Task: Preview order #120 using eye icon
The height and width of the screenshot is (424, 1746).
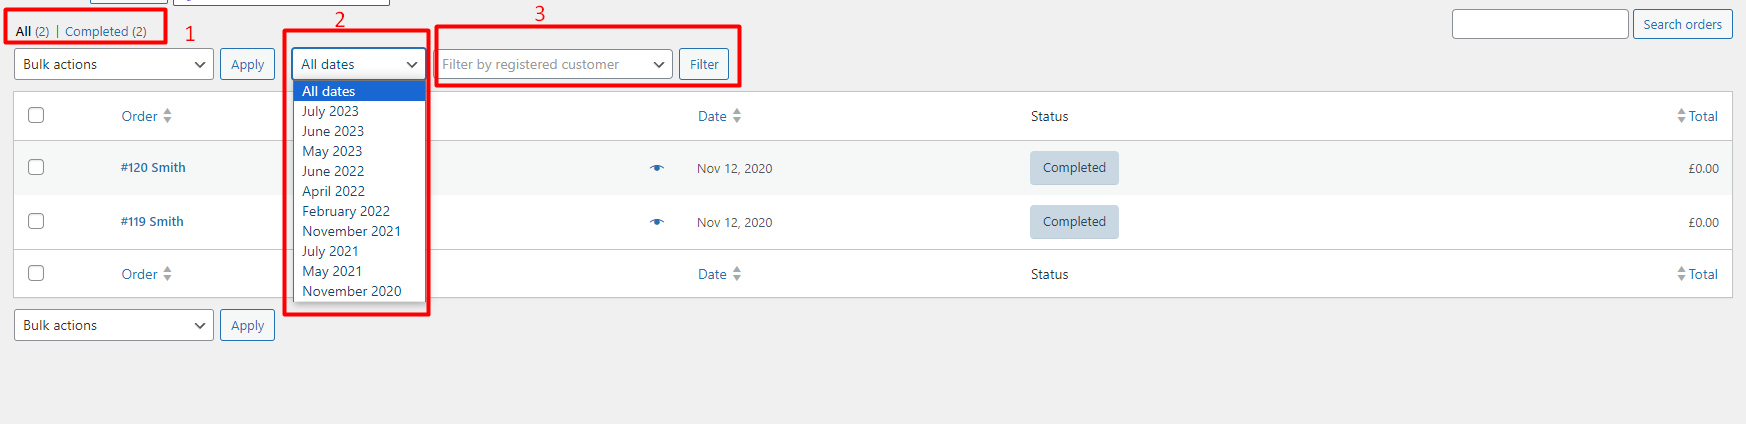Action: tap(657, 168)
